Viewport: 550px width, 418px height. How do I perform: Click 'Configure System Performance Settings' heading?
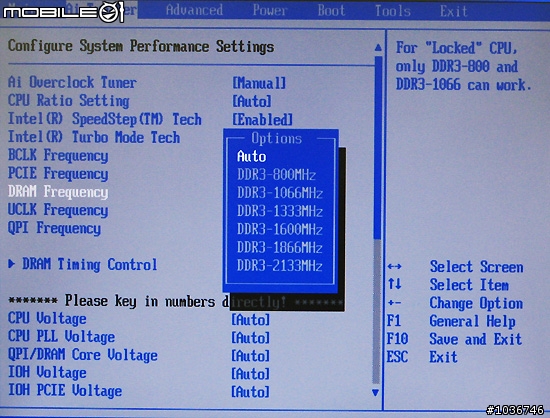click(x=141, y=47)
